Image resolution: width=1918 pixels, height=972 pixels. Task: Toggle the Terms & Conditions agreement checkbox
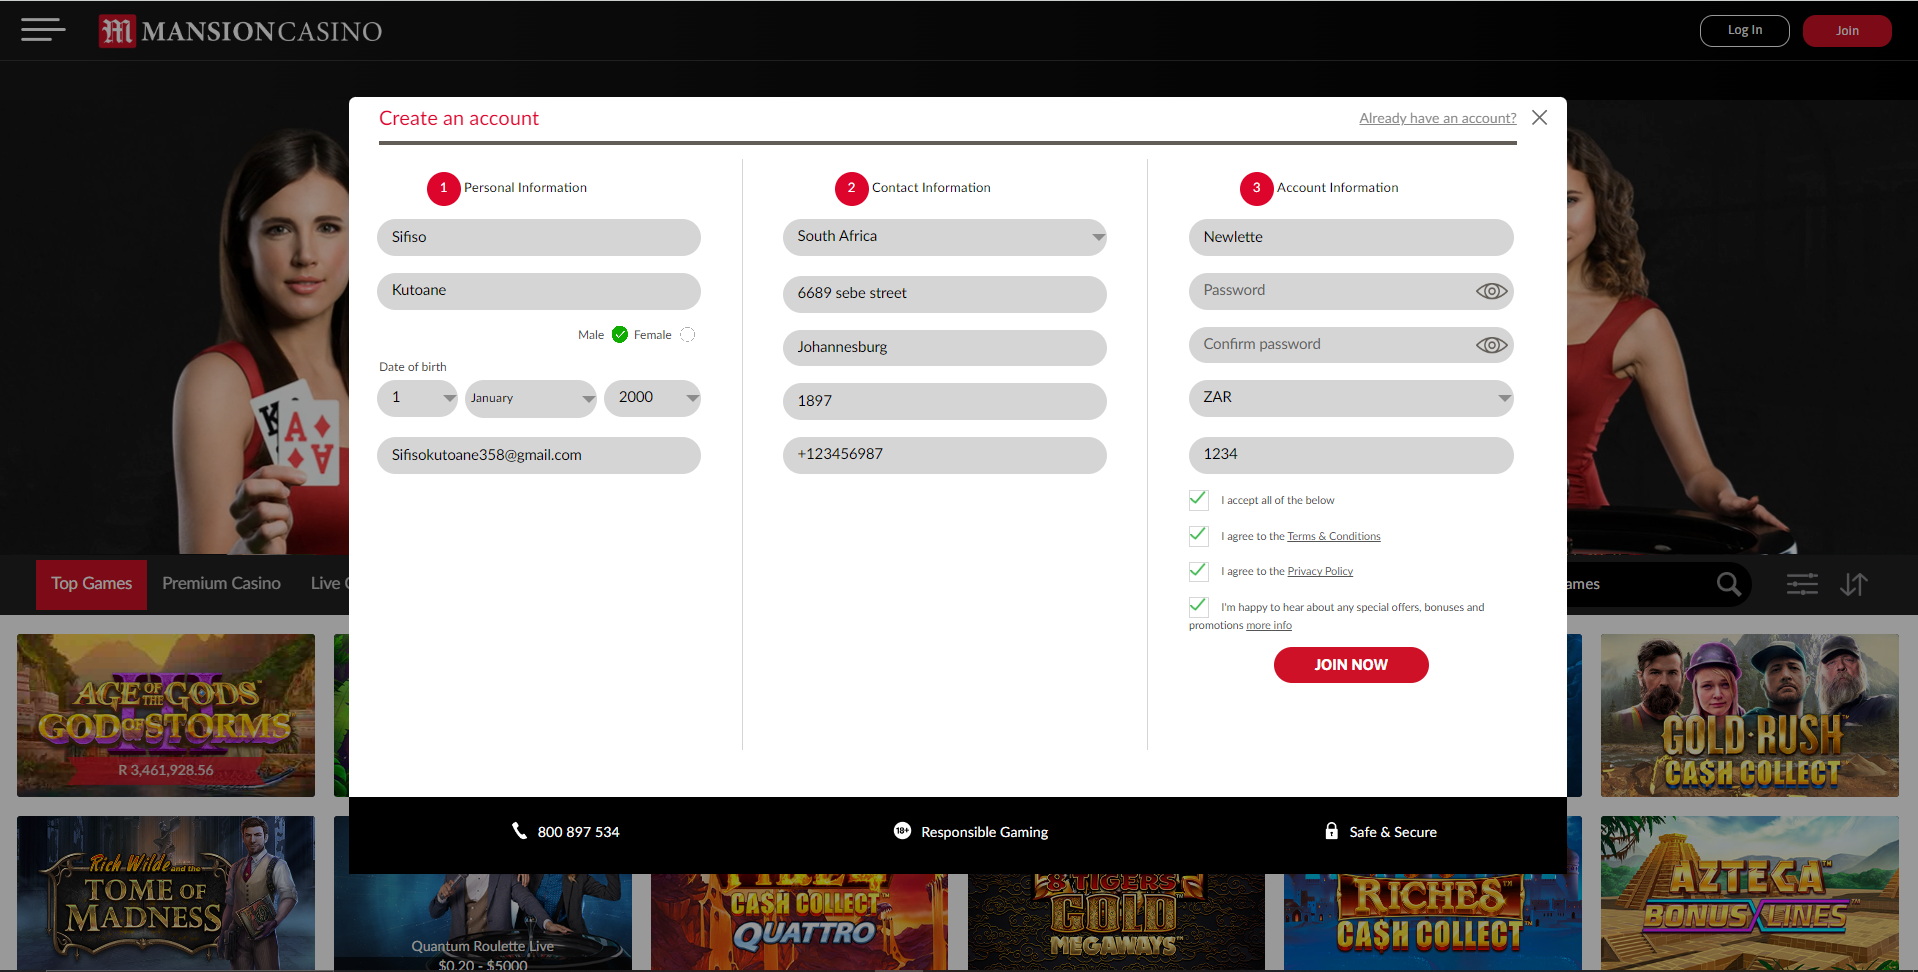click(x=1198, y=535)
